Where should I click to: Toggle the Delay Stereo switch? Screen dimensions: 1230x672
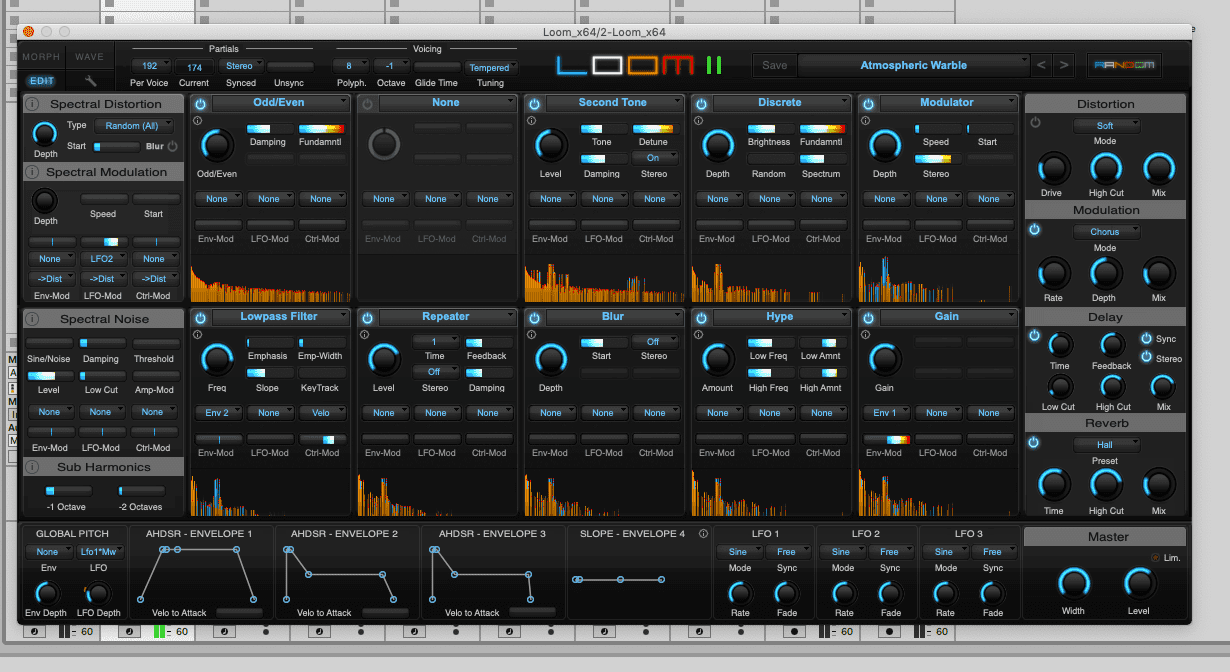[1146, 357]
